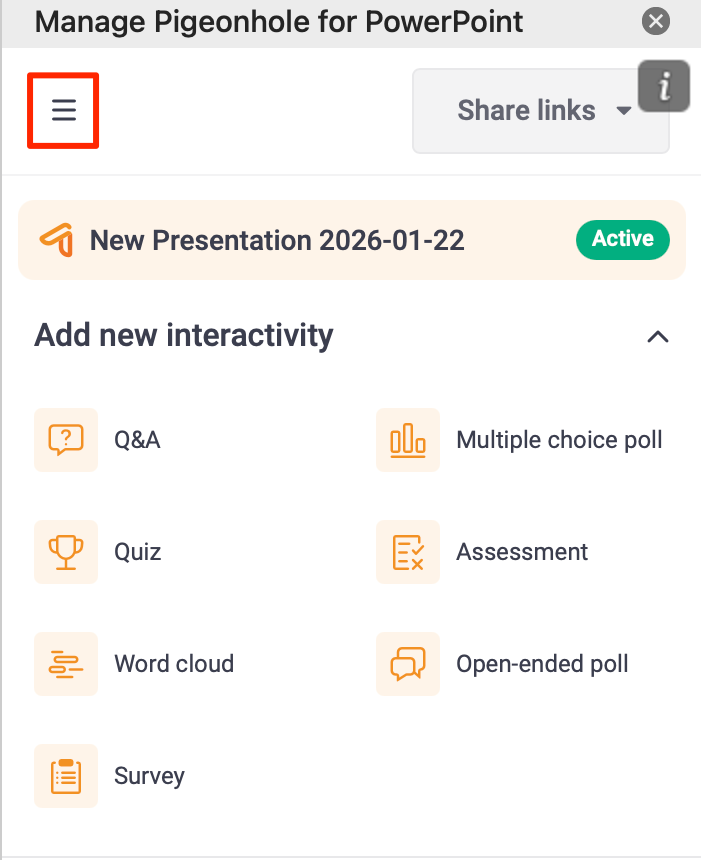Choose the Survey text label
The image size is (701, 860).
[x=149, y=776]
